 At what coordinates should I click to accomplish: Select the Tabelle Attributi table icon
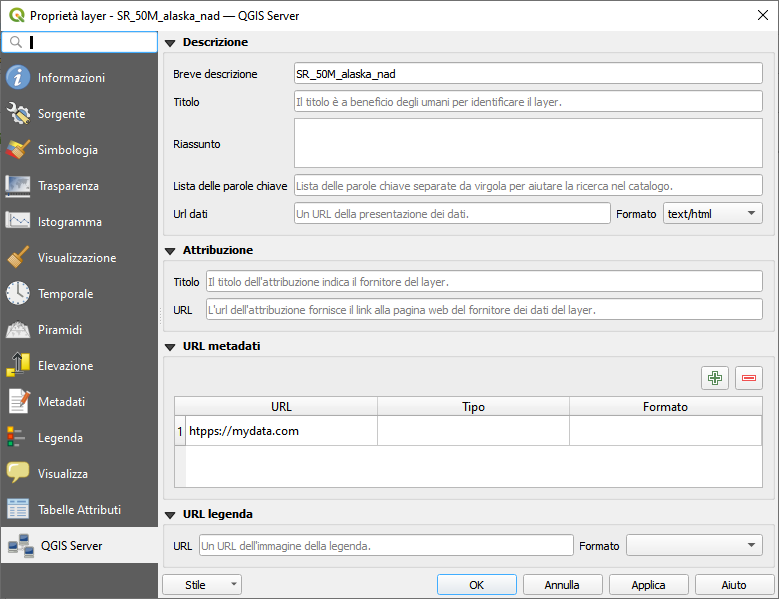[x=18, y=510]
